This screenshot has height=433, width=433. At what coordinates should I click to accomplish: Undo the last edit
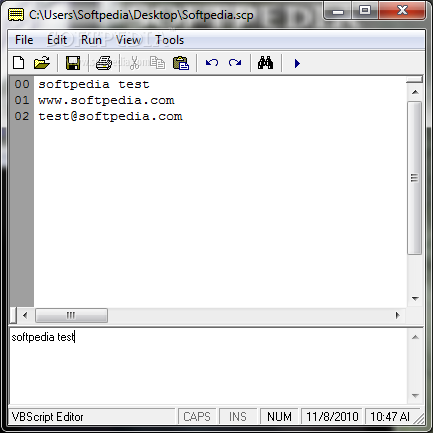pyautogui.click(x=212, y=63)
